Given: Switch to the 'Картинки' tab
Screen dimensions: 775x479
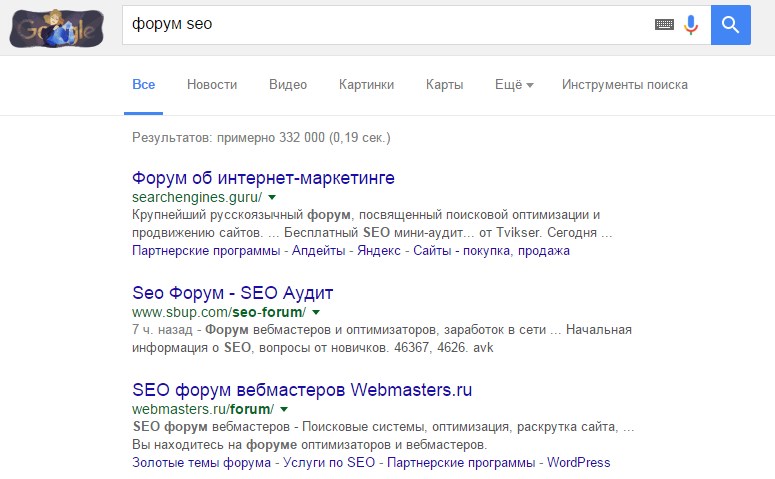Looking at the screenshot, I should (x=366, y=85).
